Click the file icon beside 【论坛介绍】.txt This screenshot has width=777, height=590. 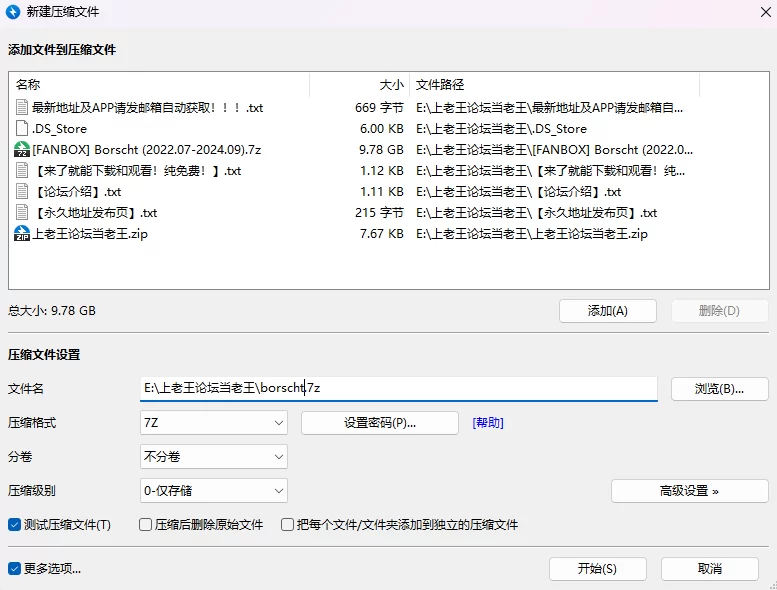pos(22,192)
